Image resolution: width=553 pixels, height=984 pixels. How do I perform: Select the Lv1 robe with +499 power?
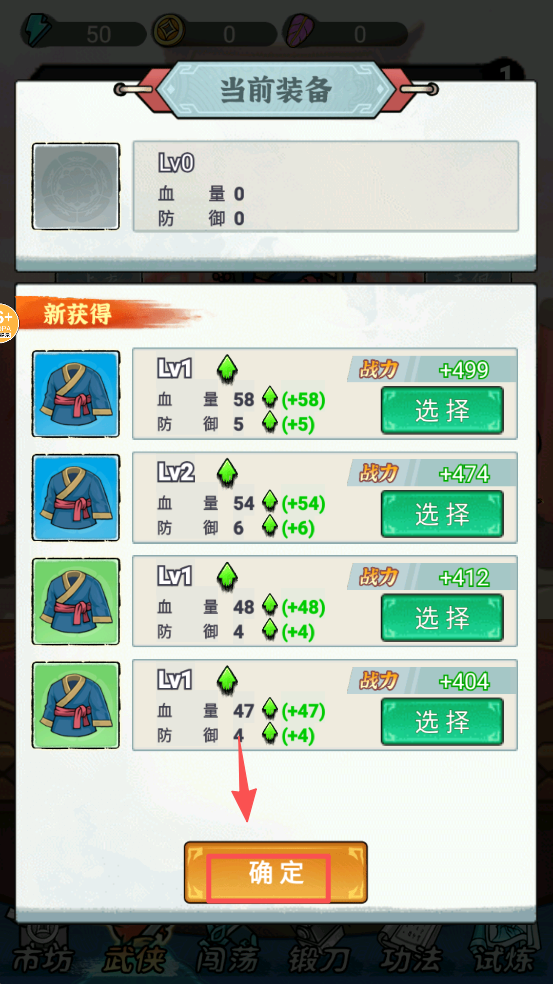443,410
